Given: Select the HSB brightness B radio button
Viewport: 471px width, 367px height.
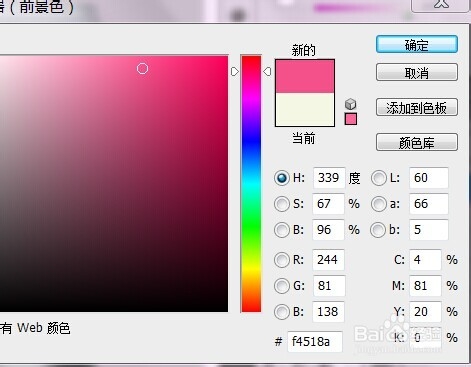Looking at the screenshot, I should coord(282,230).
